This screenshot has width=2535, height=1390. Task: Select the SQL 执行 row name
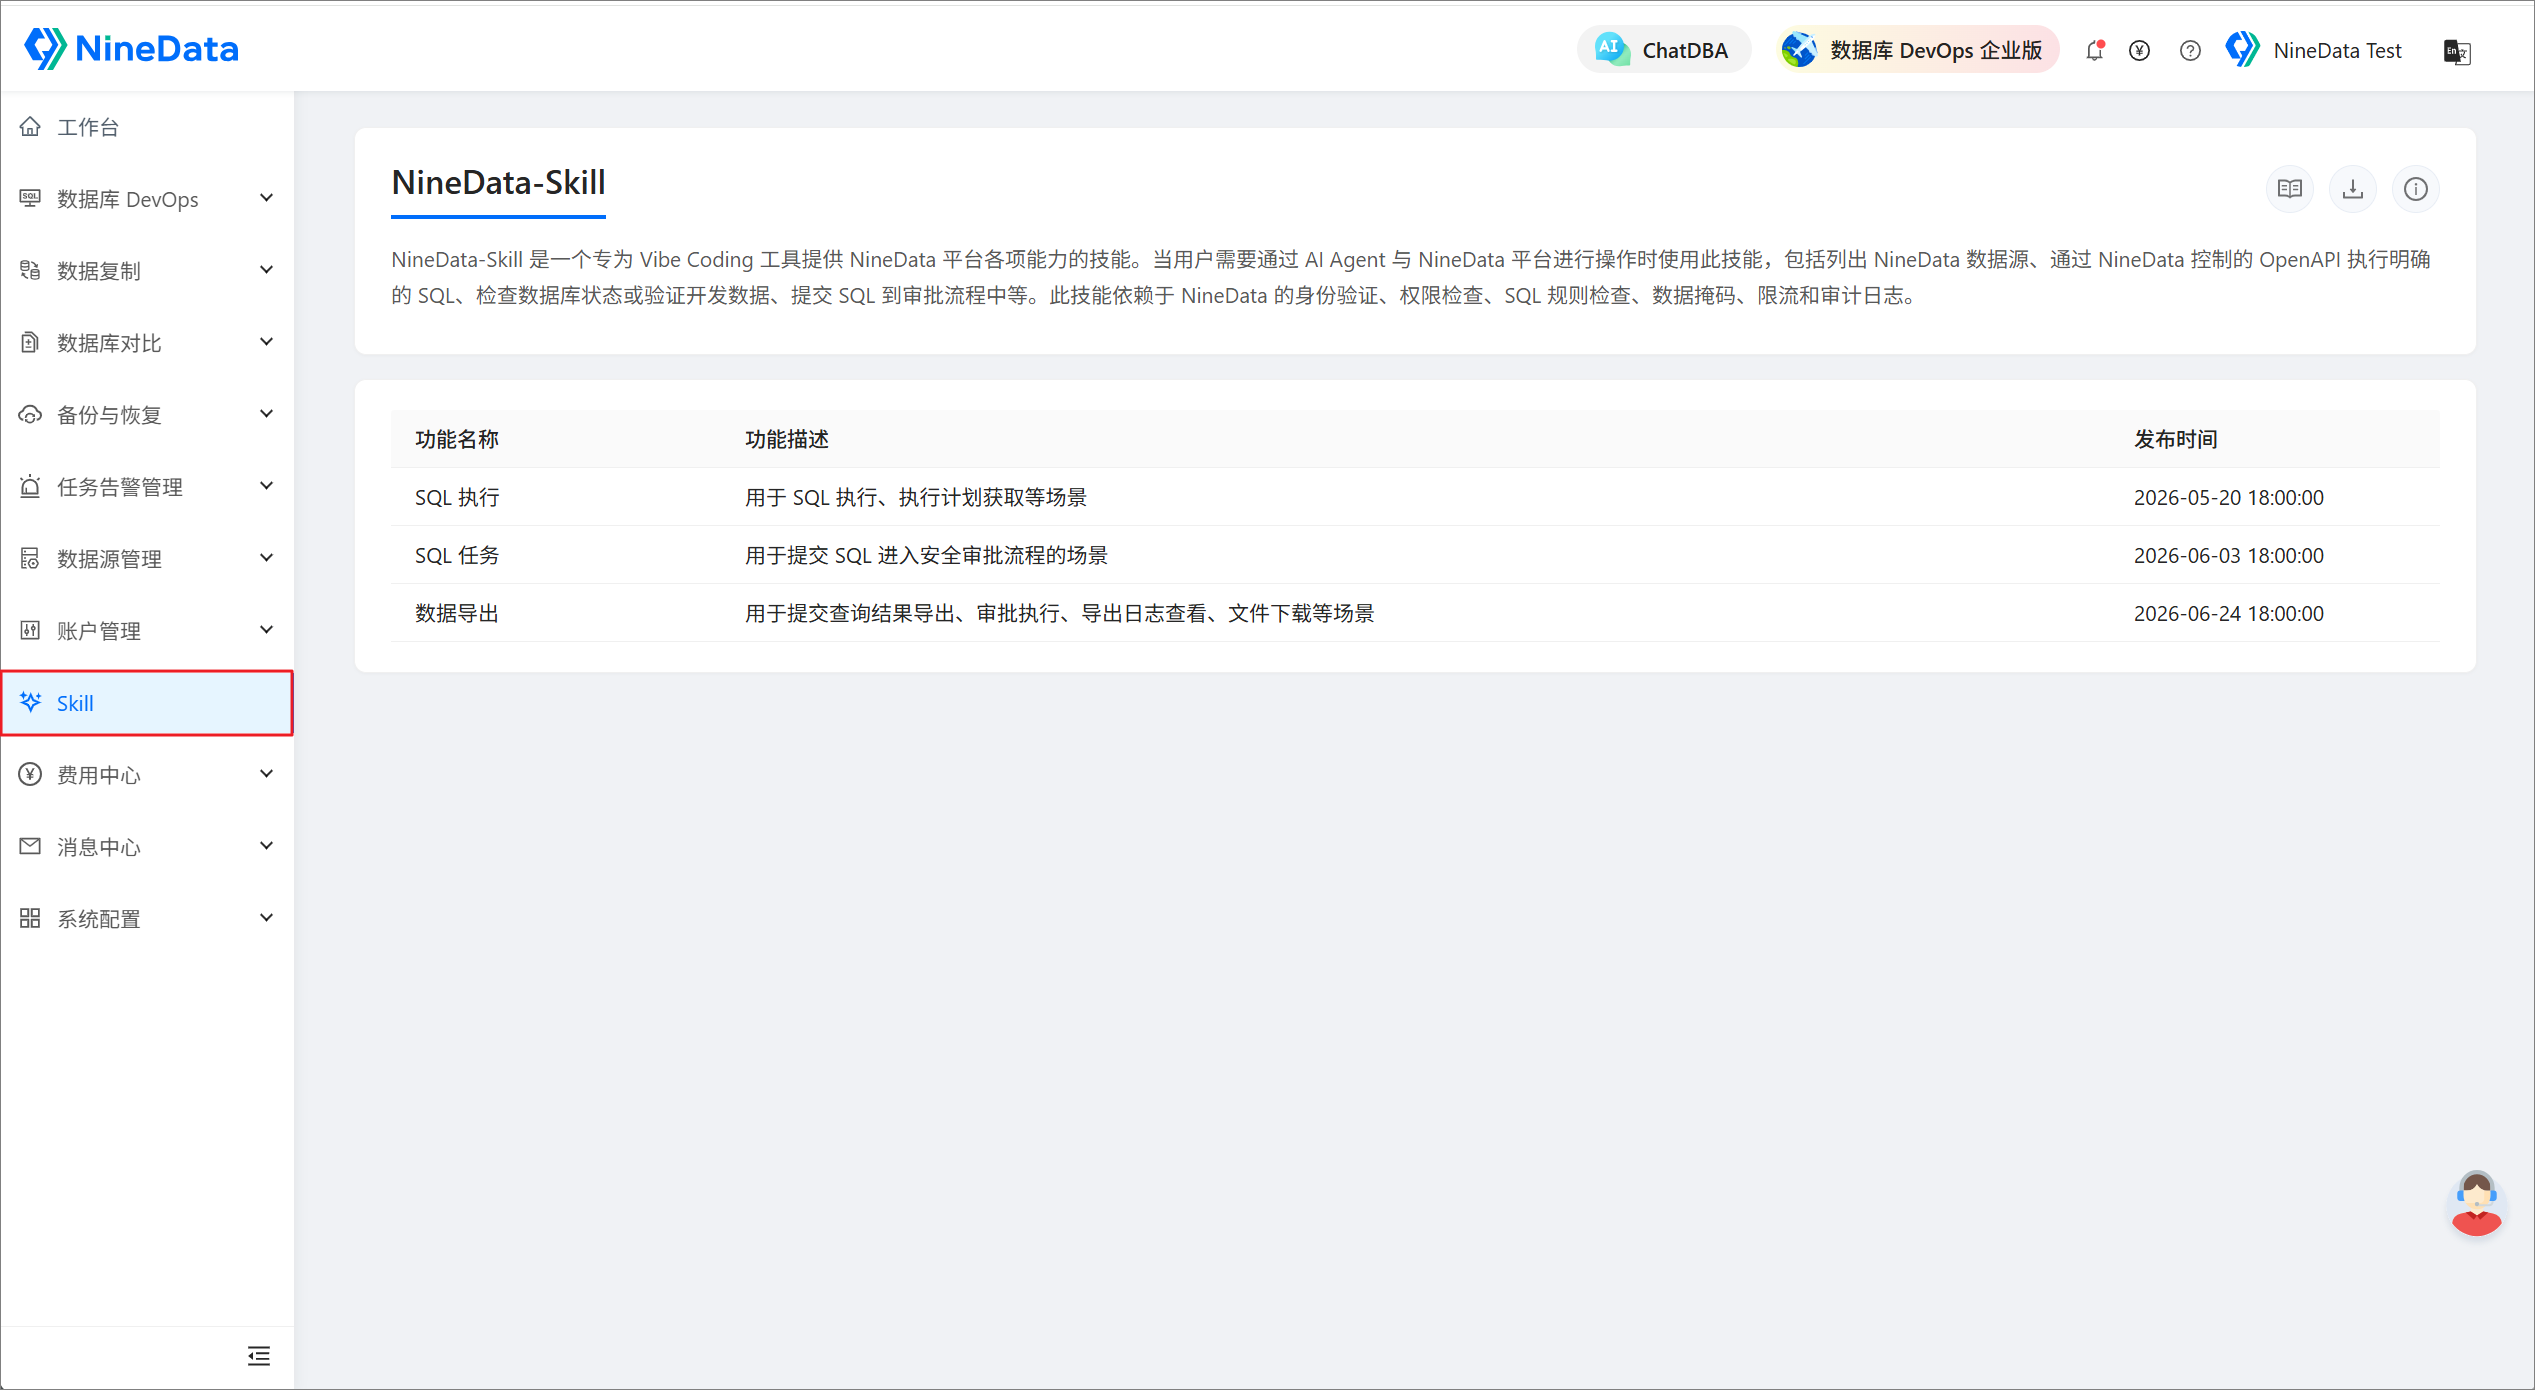(x=457, y=497)
